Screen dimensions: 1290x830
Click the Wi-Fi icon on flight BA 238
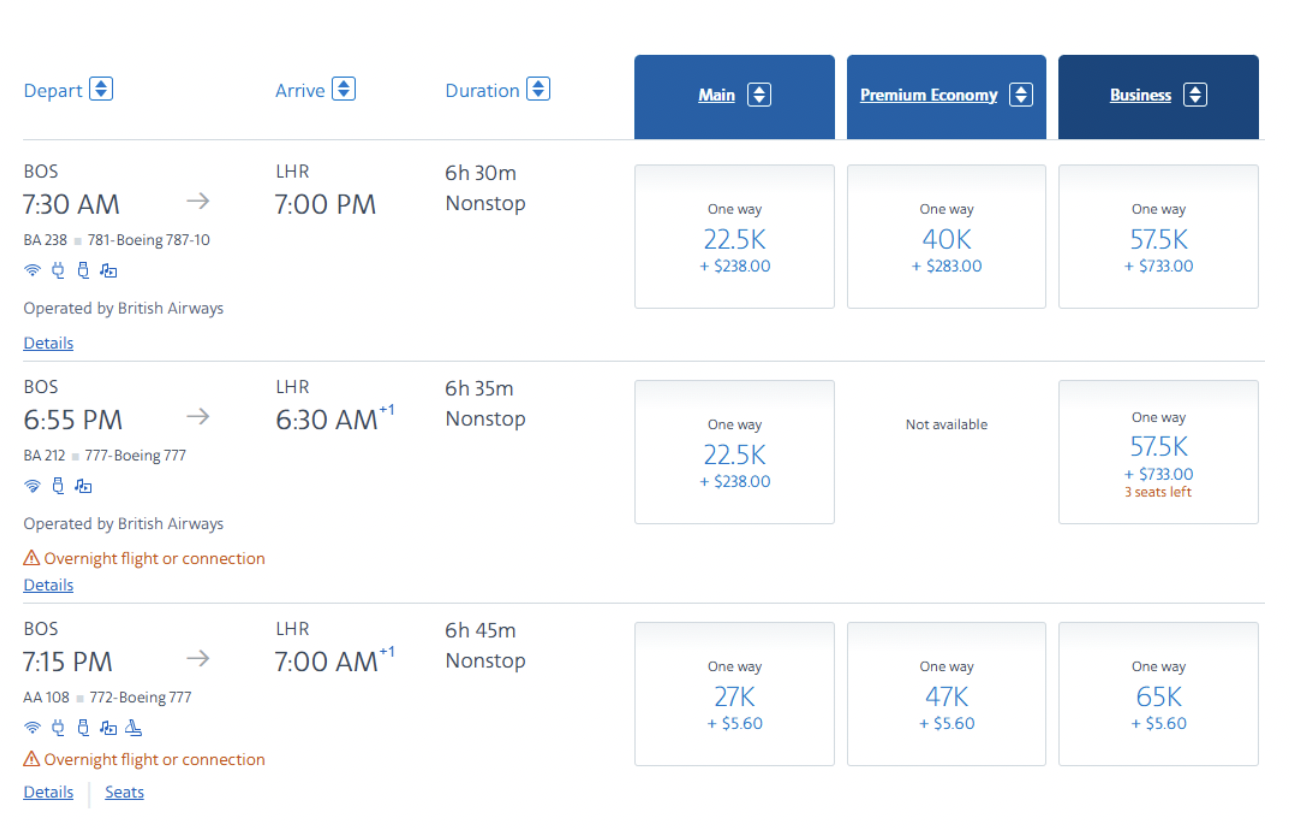coord(32,270)
